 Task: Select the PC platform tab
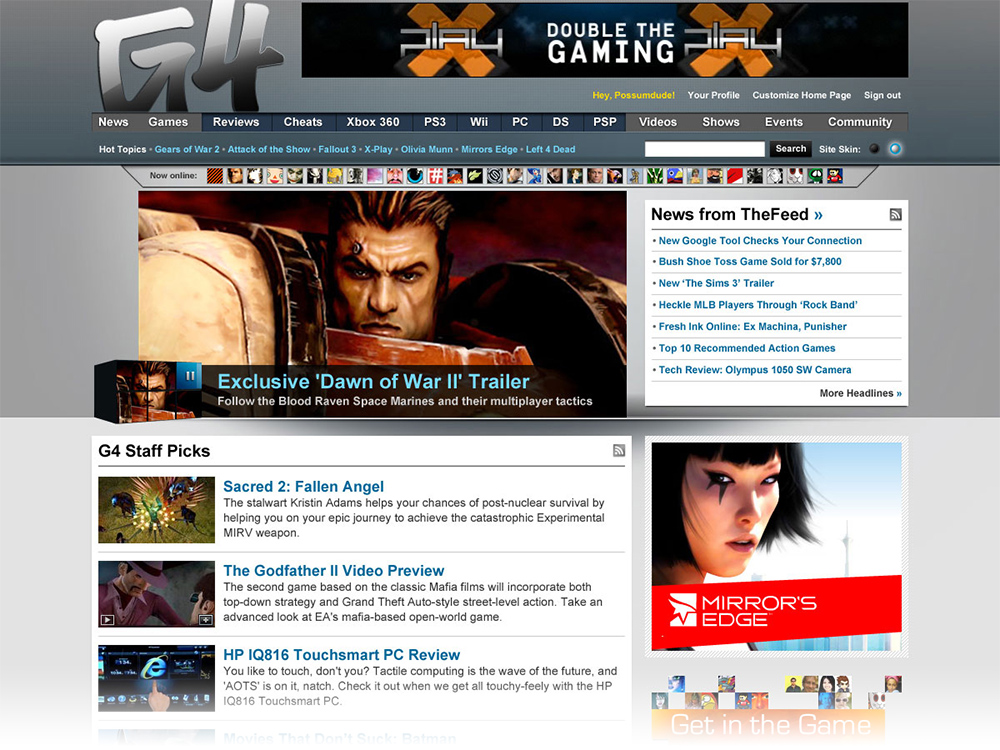coord(520,122)
